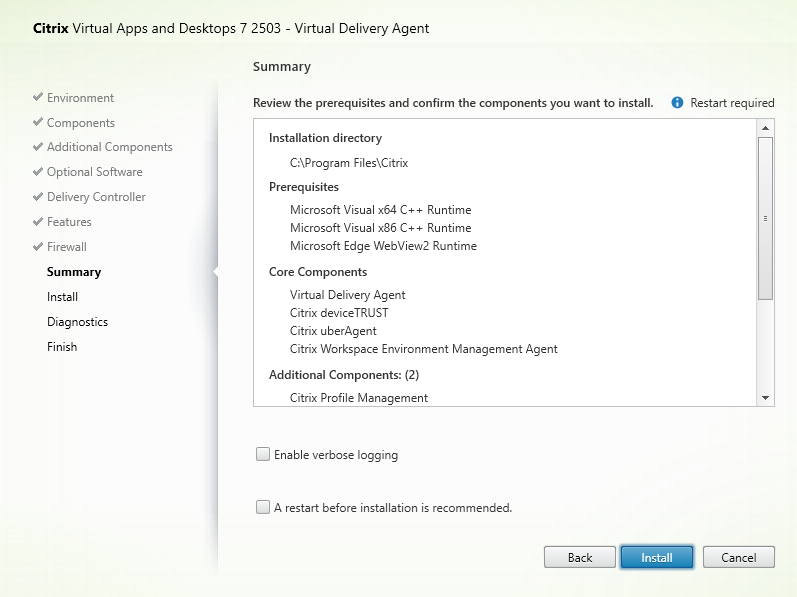Click the Features step checkmark icon

pos(38,222)
